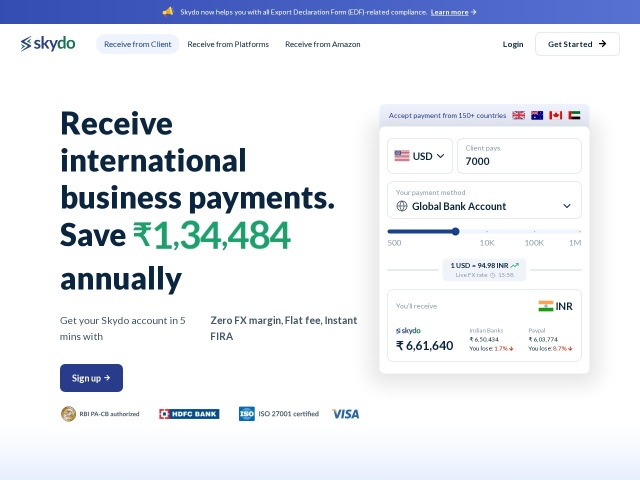Click the HDFC Bank logo
640x480 pixels.
click(189, 414)
